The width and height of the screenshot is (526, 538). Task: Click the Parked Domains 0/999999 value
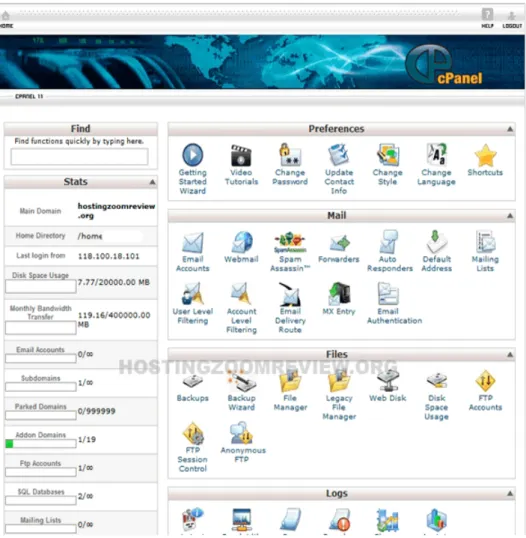96,411
